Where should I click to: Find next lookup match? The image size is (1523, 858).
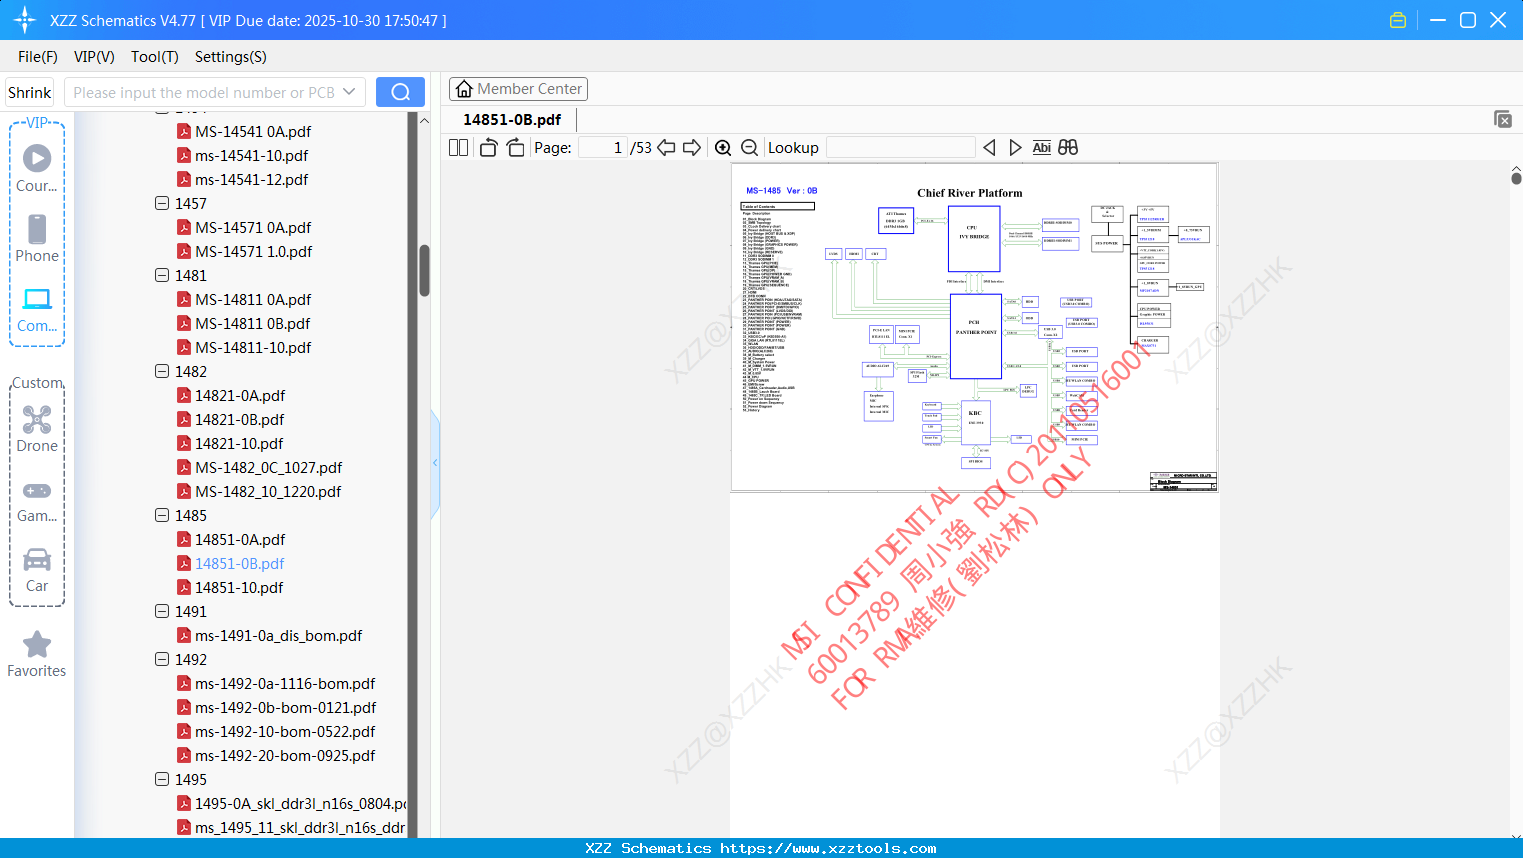1015,148
